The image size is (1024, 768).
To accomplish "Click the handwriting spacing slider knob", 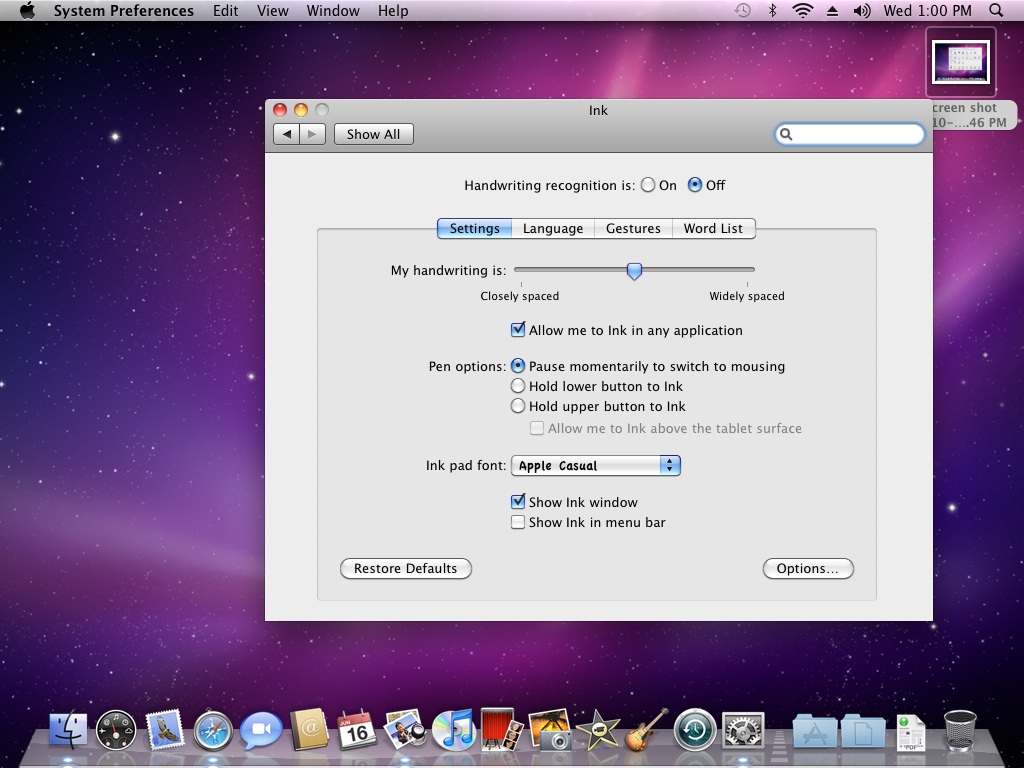I will tap(634, 270).
